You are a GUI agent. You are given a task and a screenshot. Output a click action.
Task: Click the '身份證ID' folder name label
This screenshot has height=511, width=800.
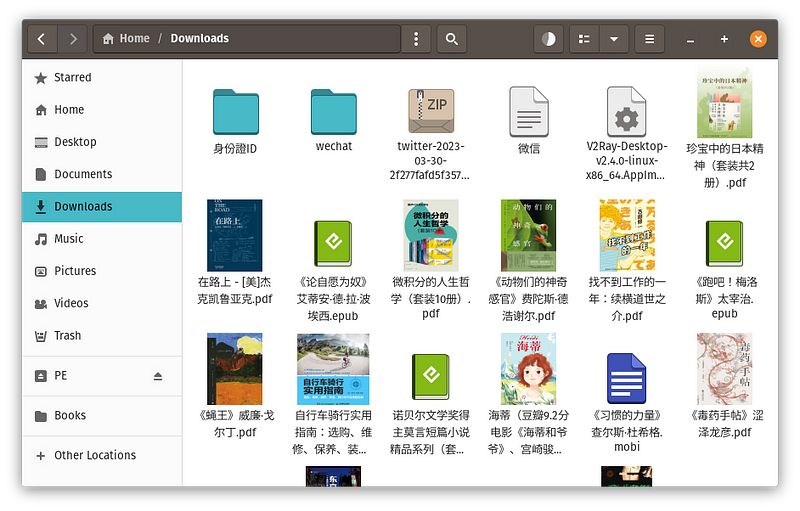pos(235,149)
